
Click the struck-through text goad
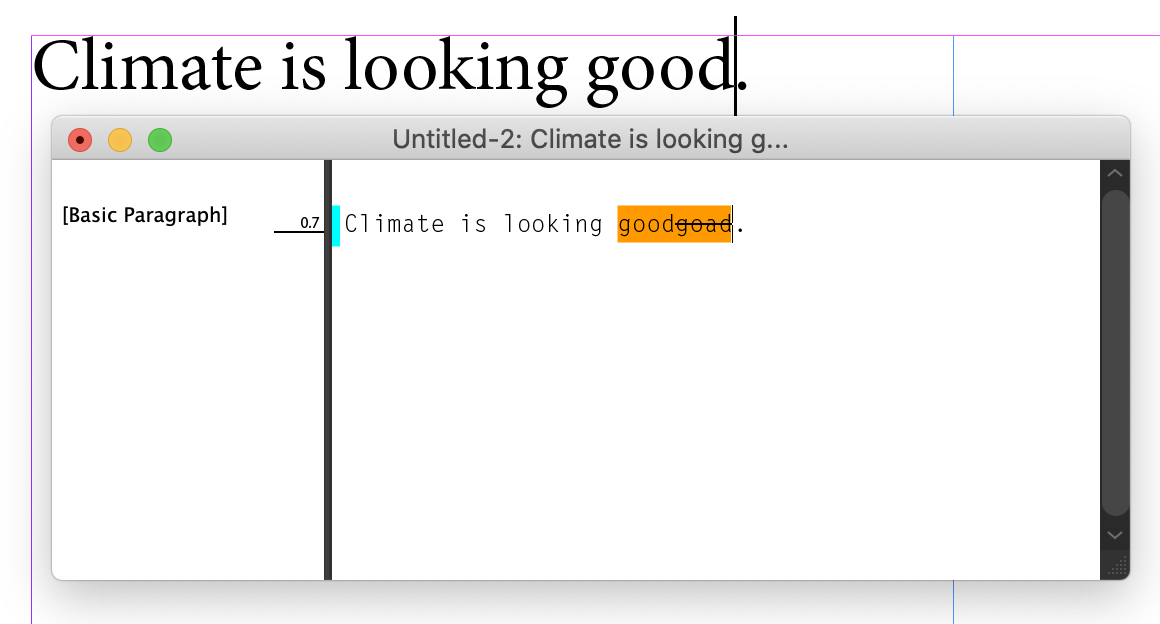(704, 224)
